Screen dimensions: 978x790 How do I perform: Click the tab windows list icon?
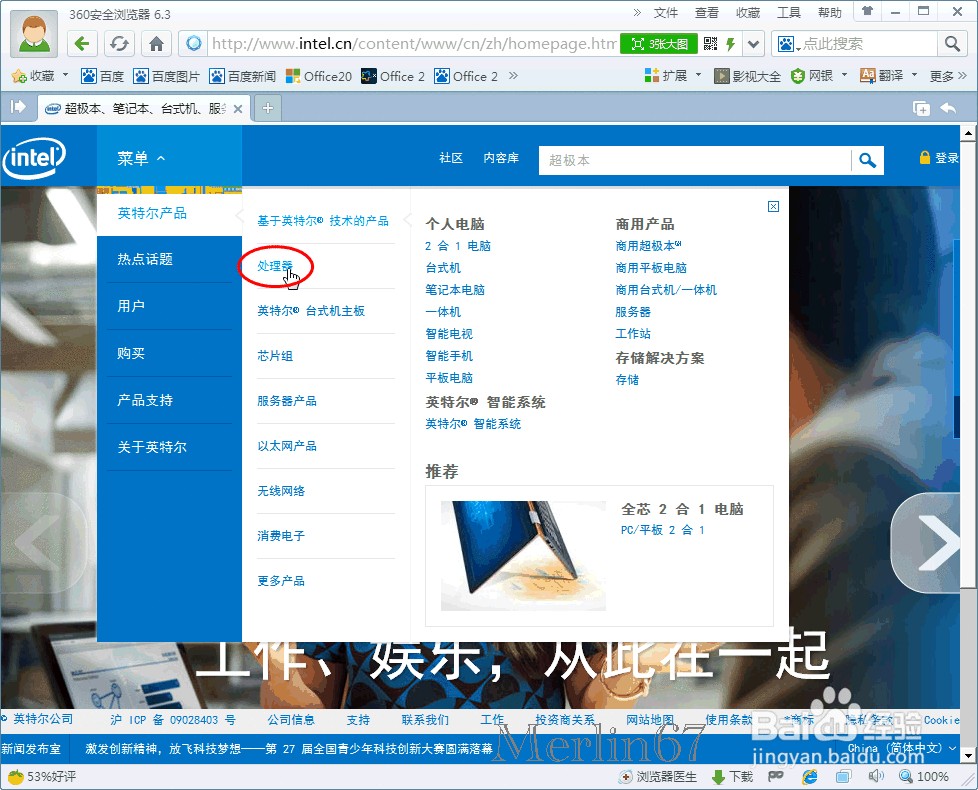[x=921, y=108]
